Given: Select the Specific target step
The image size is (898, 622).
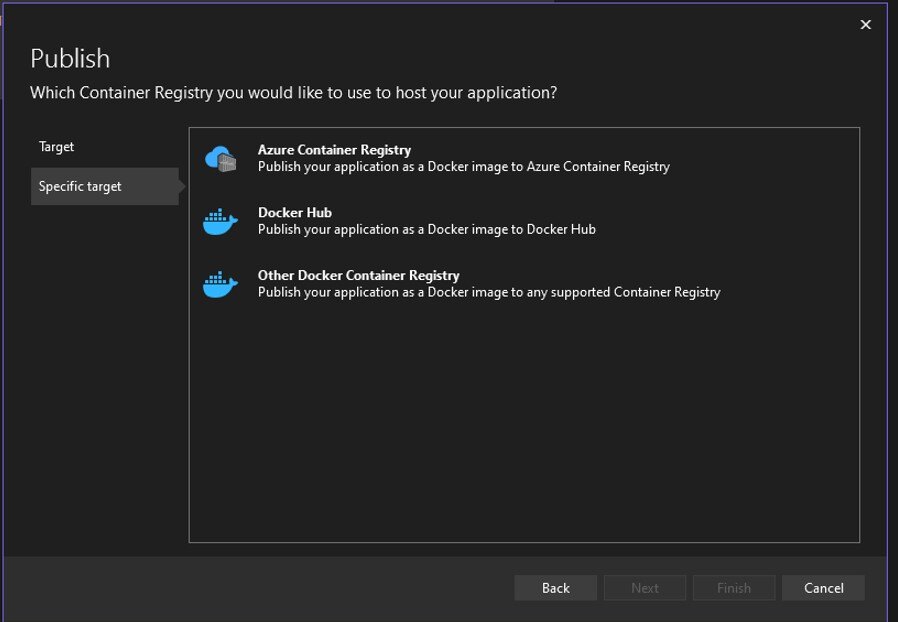Looking at the screenshot, I should pyautogui.click(x=80, y=186).
